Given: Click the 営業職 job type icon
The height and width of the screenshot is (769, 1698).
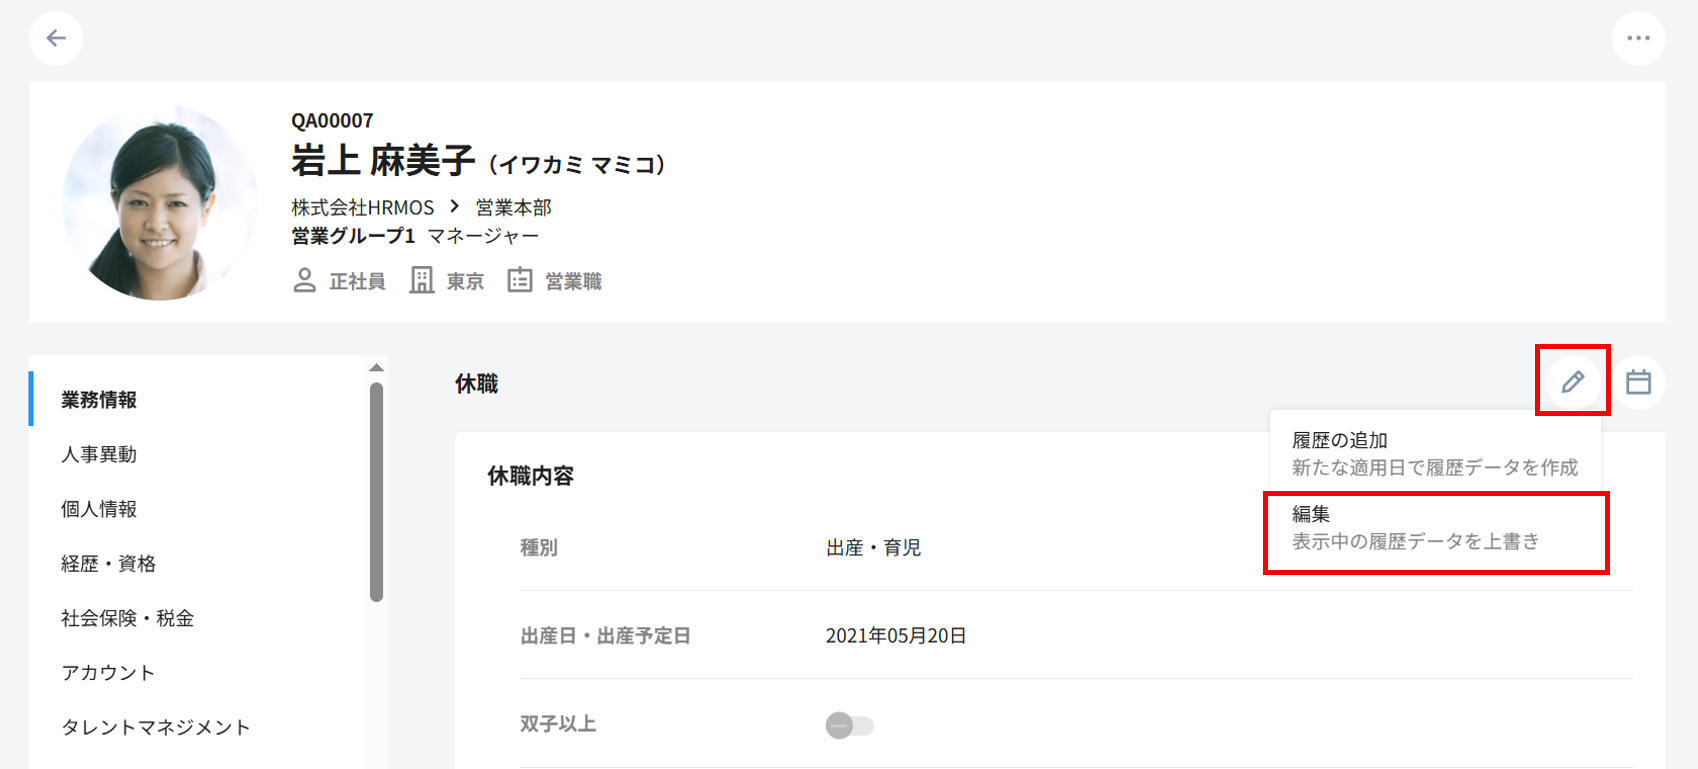Looking at the screenshot, I should point(520,281).
